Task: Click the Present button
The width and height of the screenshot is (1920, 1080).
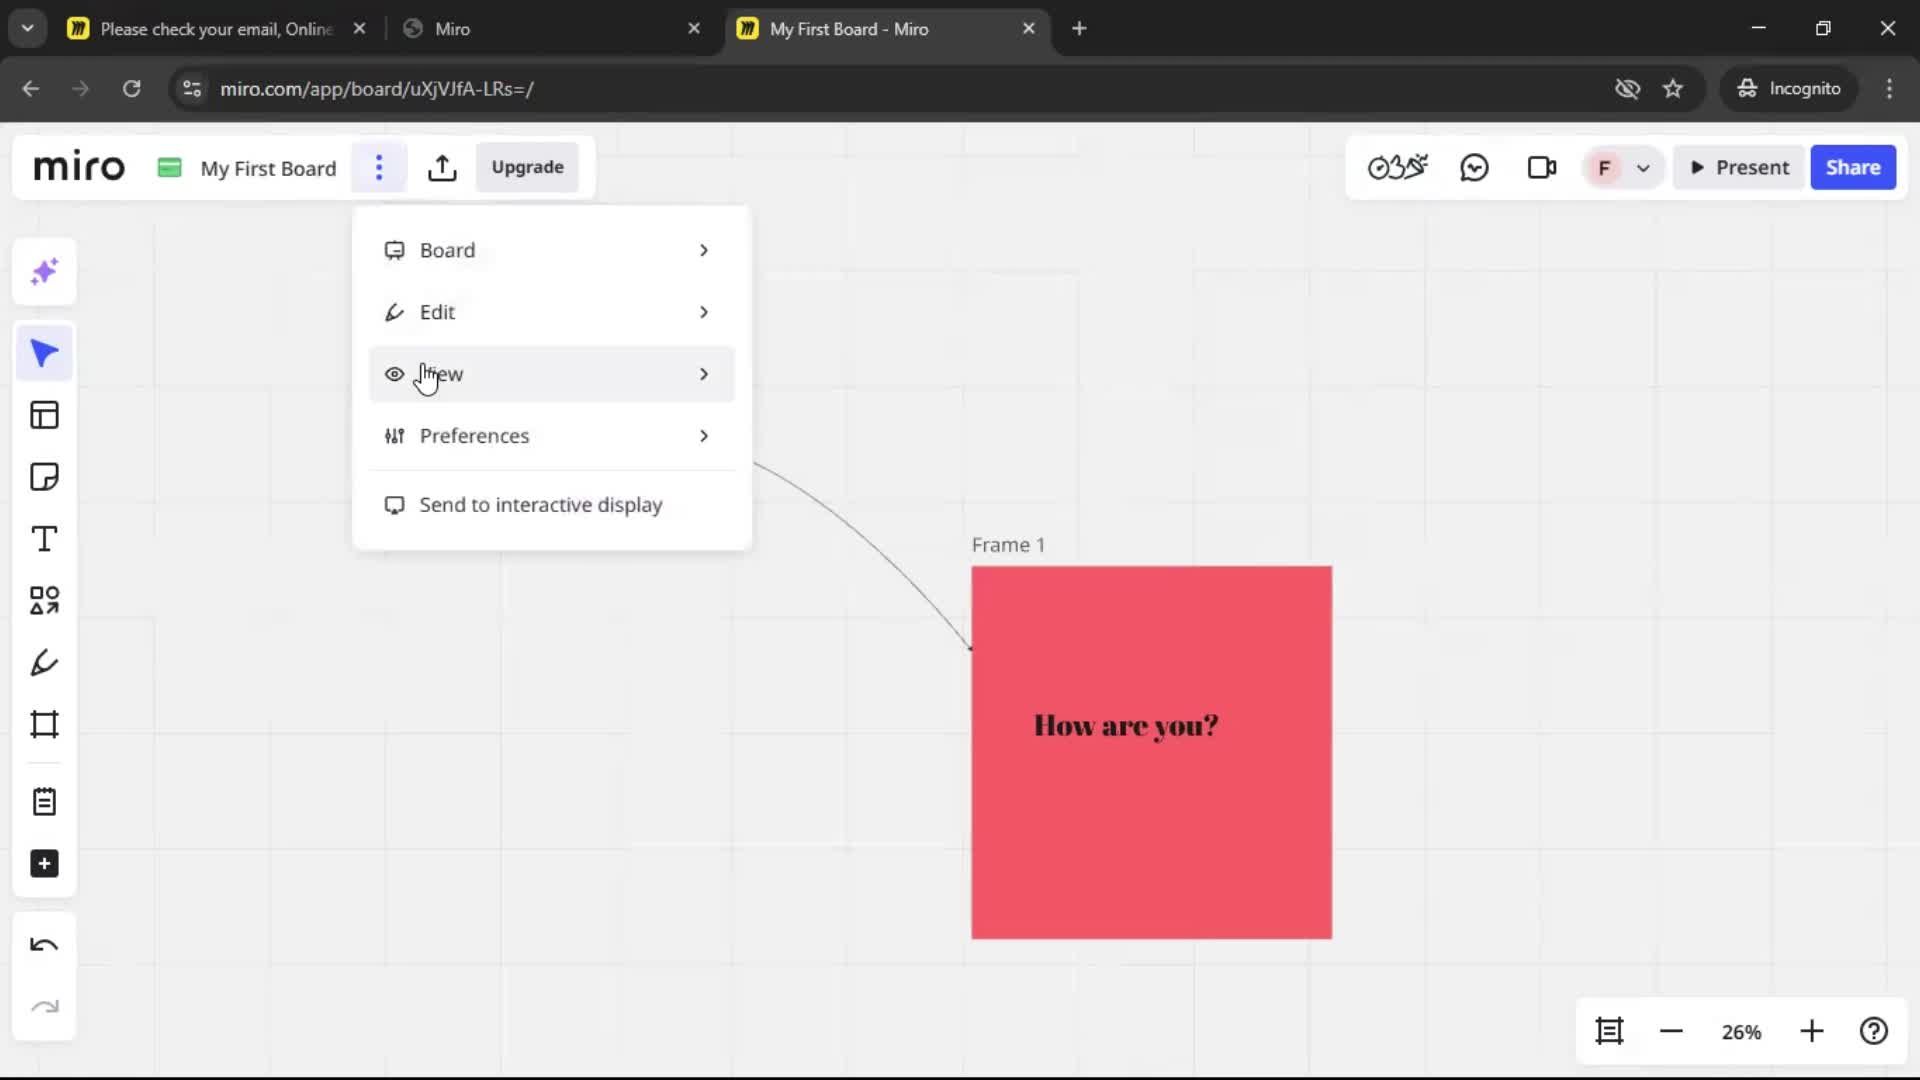Action: pos(1740,168)
